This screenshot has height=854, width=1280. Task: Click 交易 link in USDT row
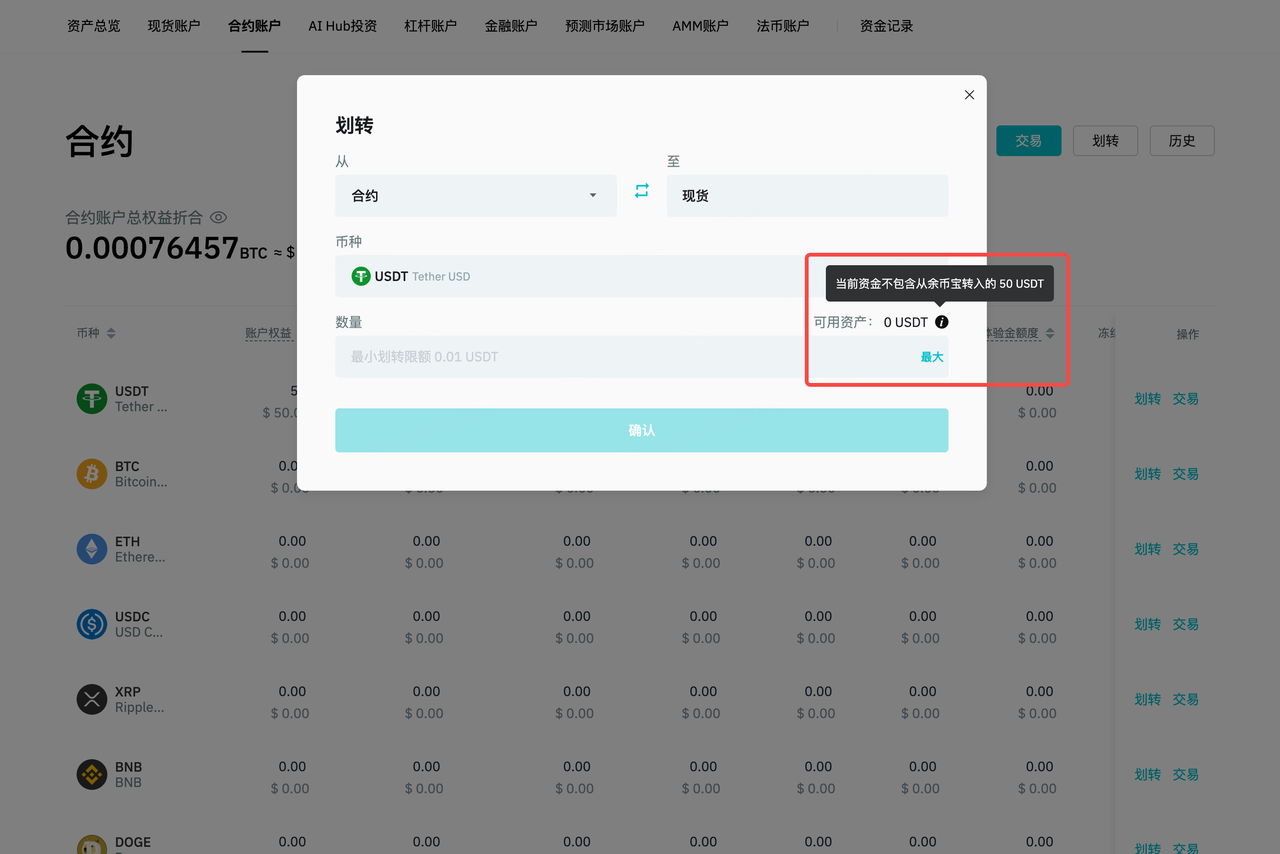pos(1186,399)
